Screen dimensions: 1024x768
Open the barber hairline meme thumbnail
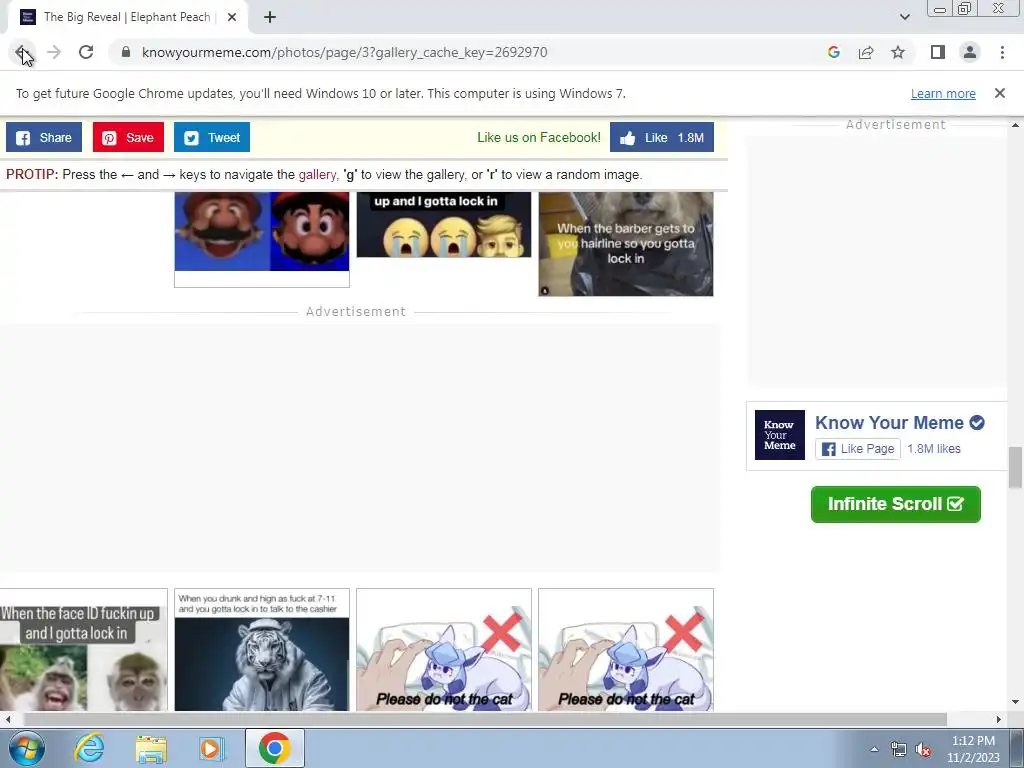626,244
